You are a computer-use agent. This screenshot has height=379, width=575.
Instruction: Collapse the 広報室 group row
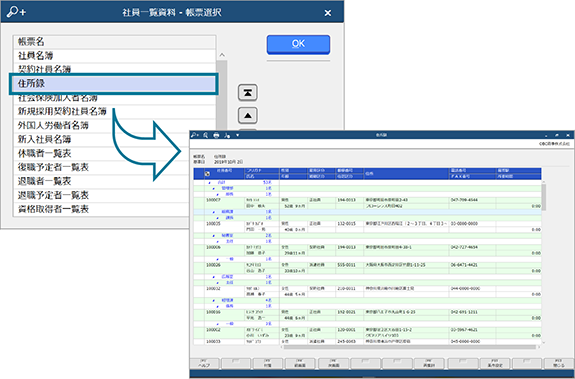[x=214, y=277]
